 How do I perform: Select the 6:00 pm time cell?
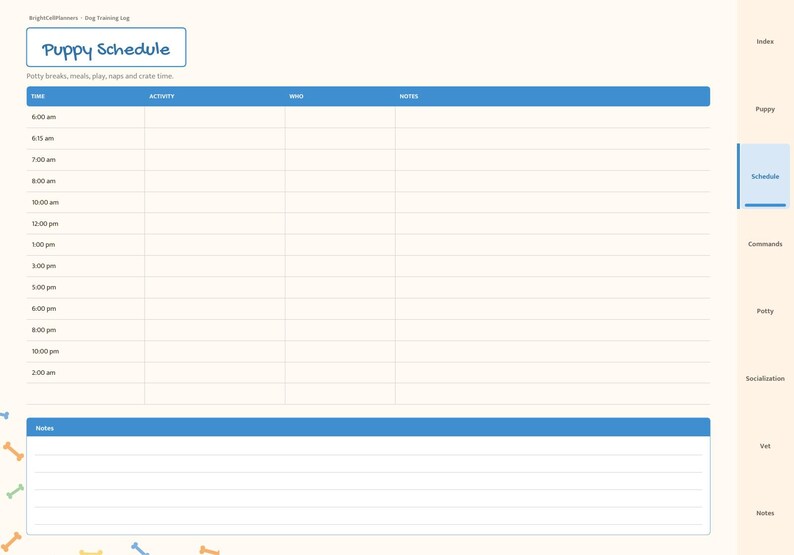[x=86, y=309]
